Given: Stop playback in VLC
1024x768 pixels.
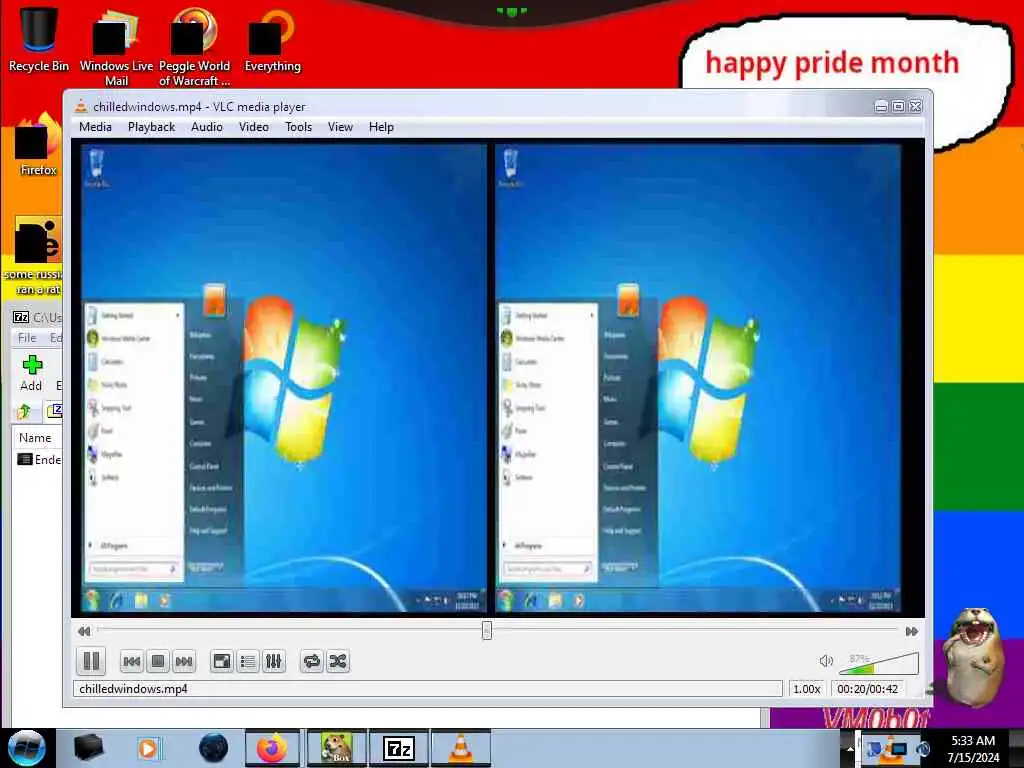Looking at the screenshot, I should pos(157,662).
